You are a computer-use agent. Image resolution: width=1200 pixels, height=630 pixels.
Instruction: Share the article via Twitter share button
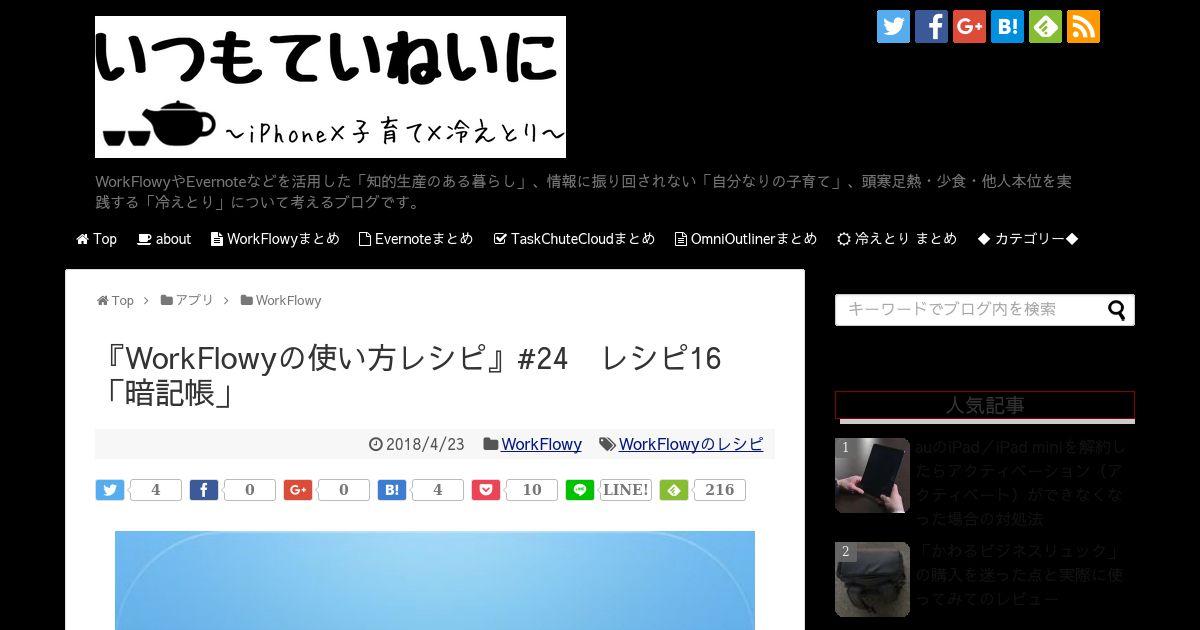pyautogui.click(x=110, y=490)
